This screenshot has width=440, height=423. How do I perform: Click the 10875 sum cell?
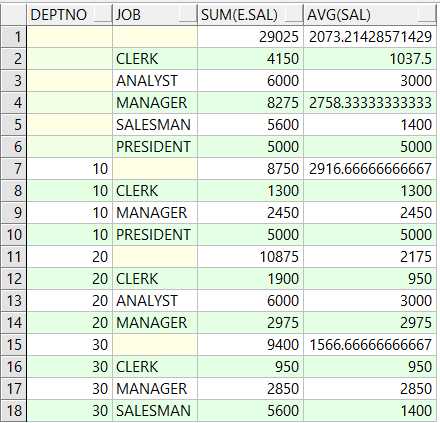(x=251, y=257)
